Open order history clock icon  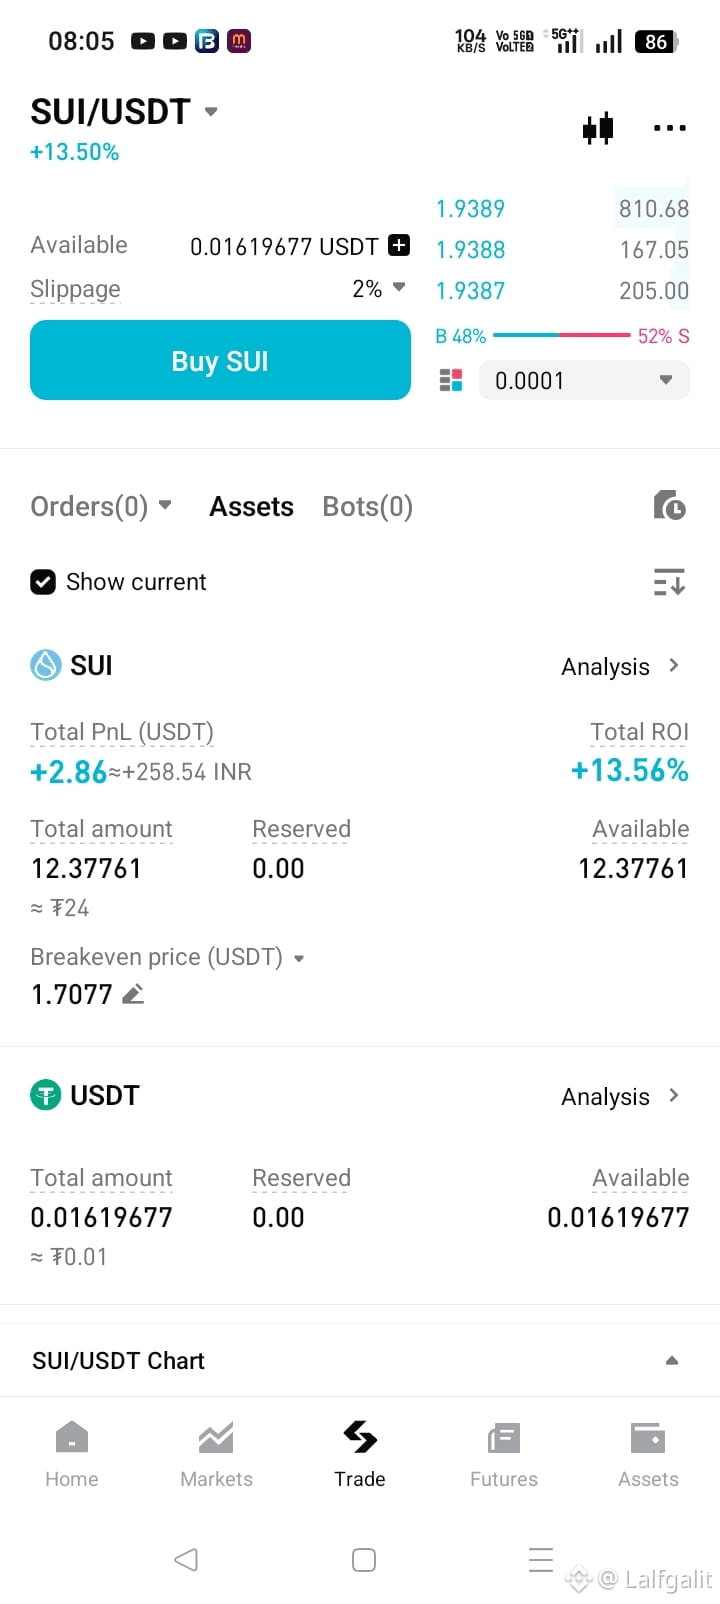point(669,505)
